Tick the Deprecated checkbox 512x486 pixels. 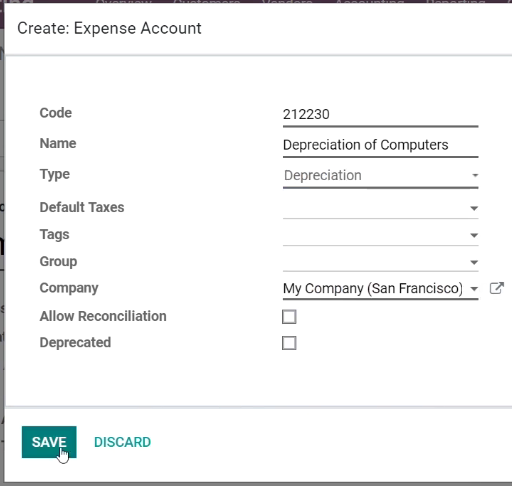pos(289,343)
